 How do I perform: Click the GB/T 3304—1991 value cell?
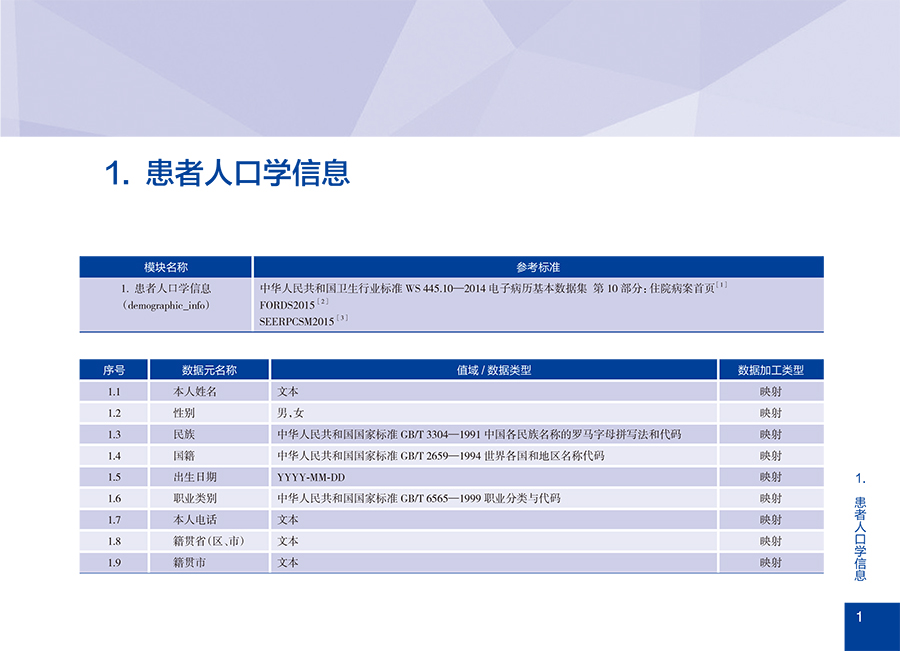(494, 435)
